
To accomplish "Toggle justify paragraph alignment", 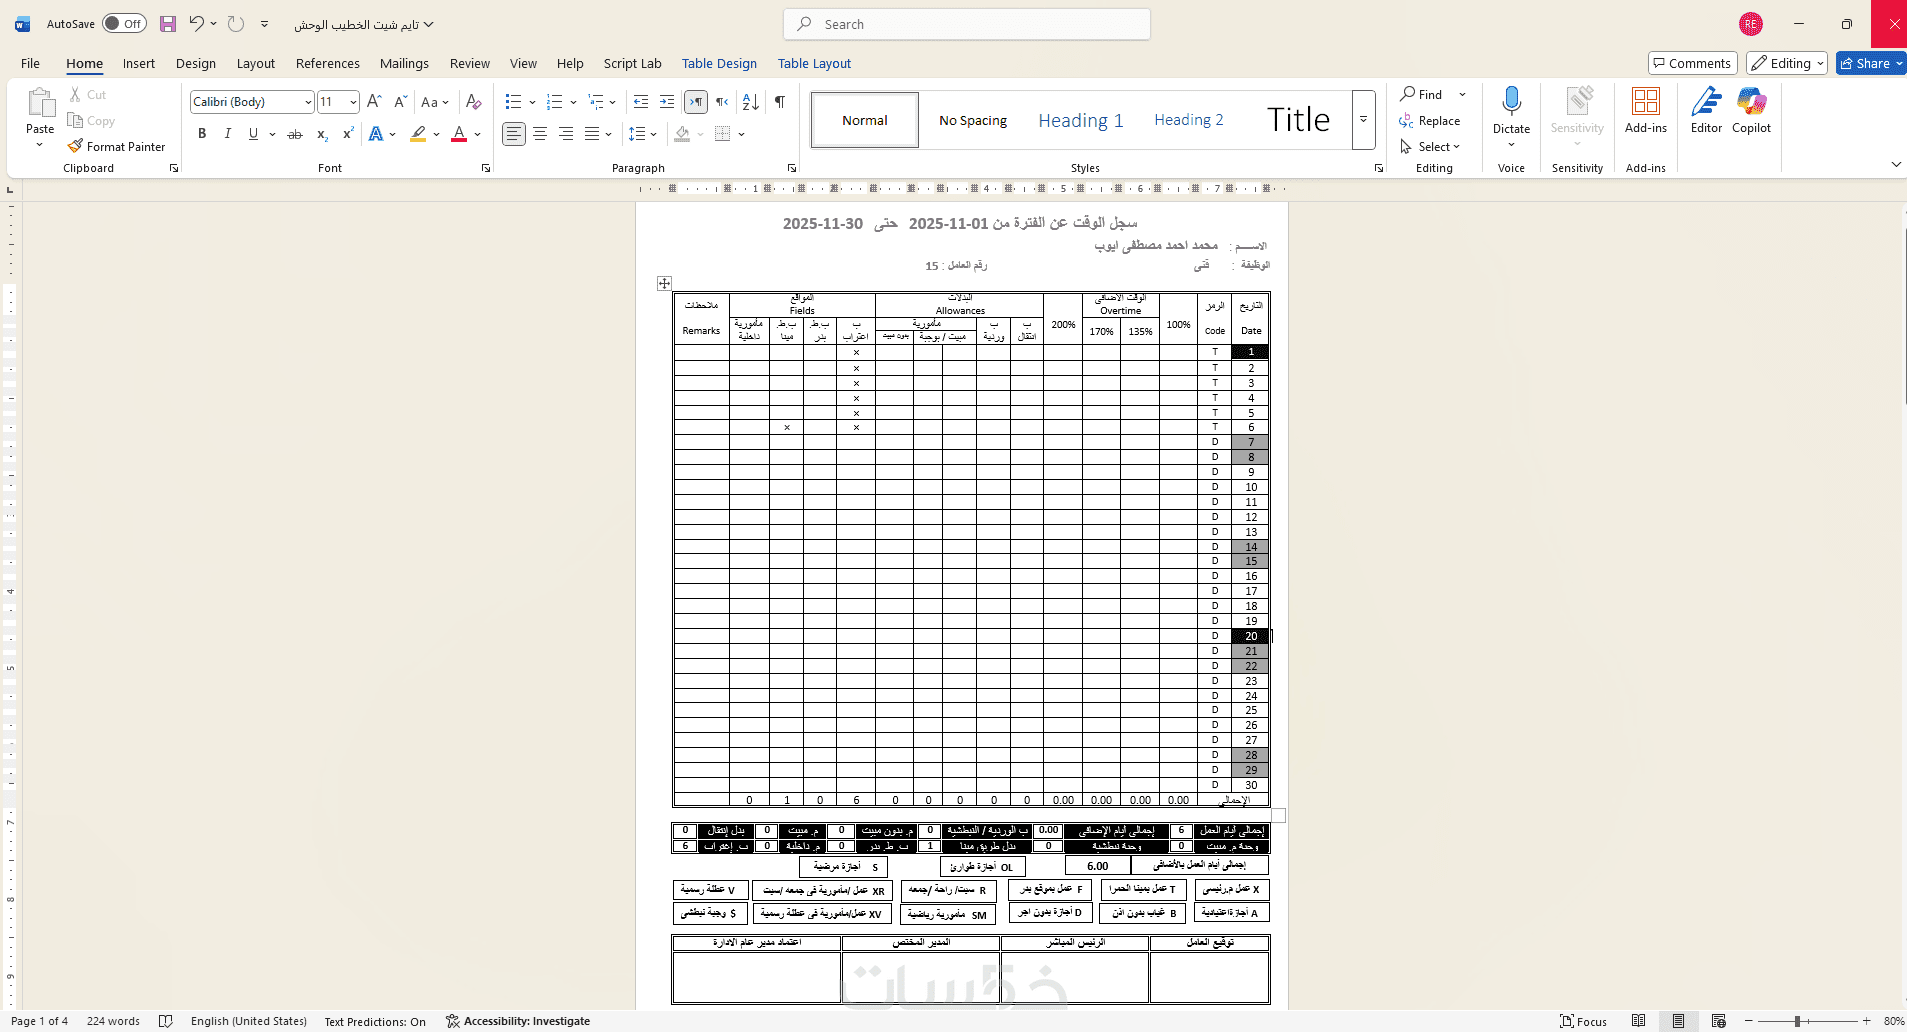I will [592, 134].
